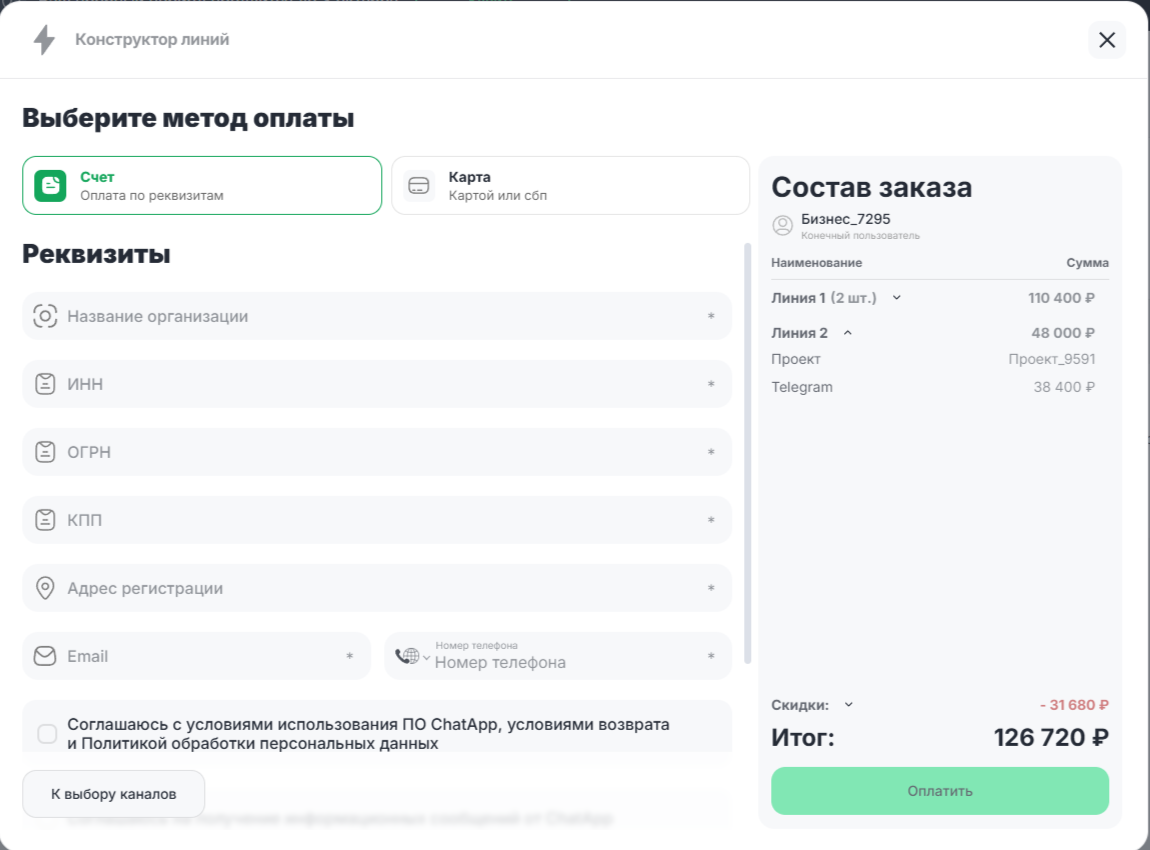Click into the ОГРН input field
1150x850 pixels.
[x=380, y=453]
